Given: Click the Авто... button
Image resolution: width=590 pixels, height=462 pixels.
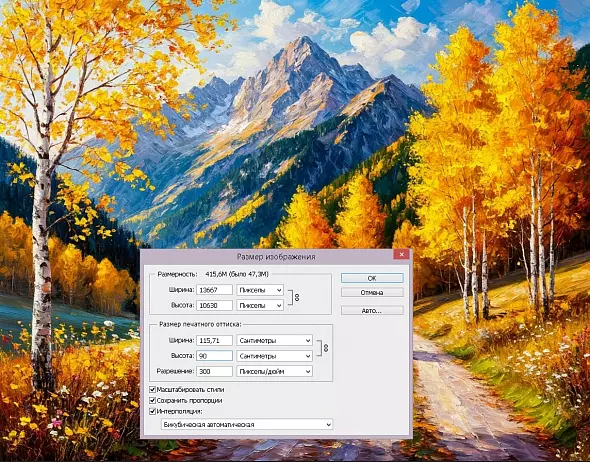Looking at the screenshot, I should pyautogui.click(x=372, y=310).
